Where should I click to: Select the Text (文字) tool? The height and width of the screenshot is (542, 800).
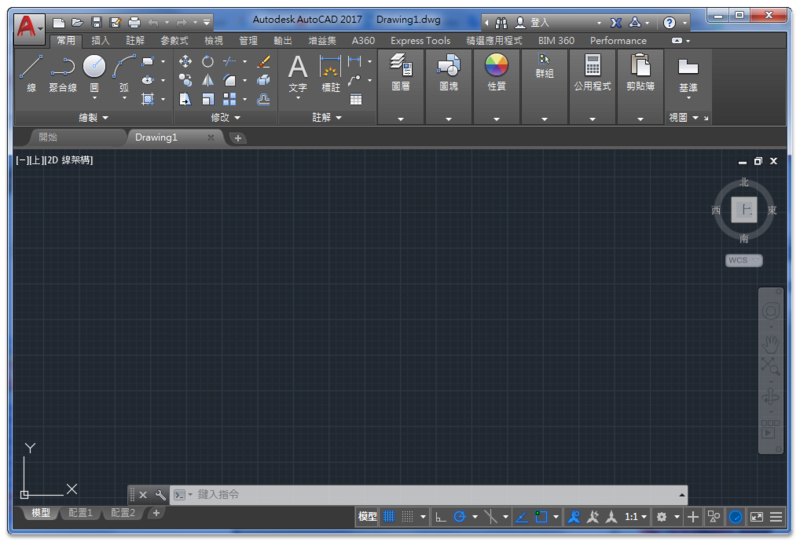pyautogui.click(x=297, y=74)
